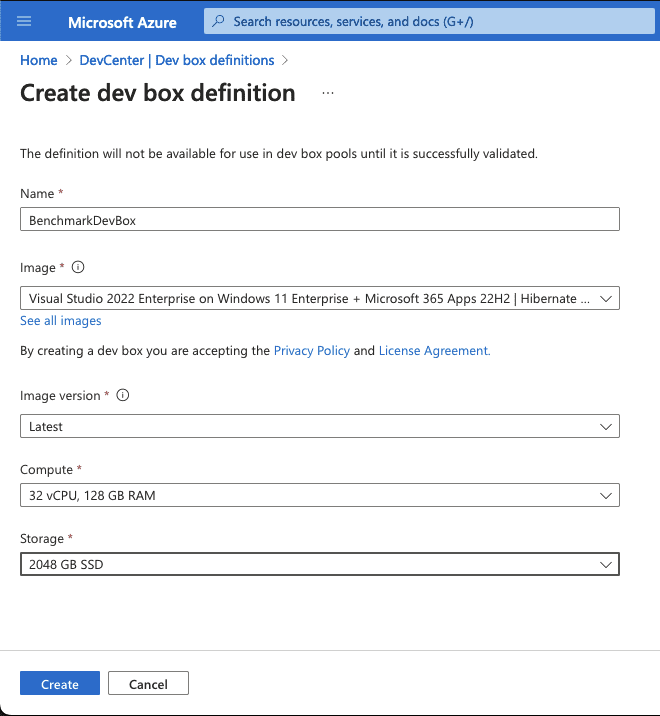Click the Name field containing BenchmarkDevBox
660x716 pixels.
coord(319,220)
